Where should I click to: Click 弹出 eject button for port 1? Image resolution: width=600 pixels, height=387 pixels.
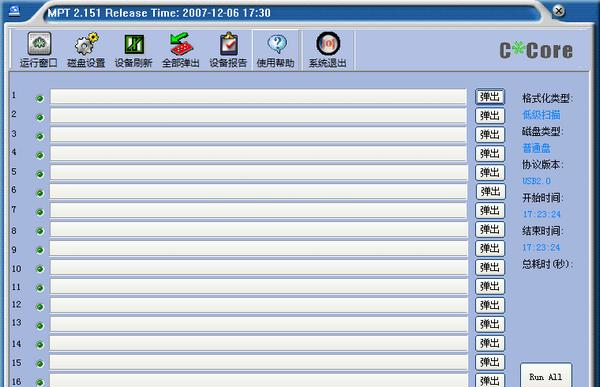pos(490,97)
